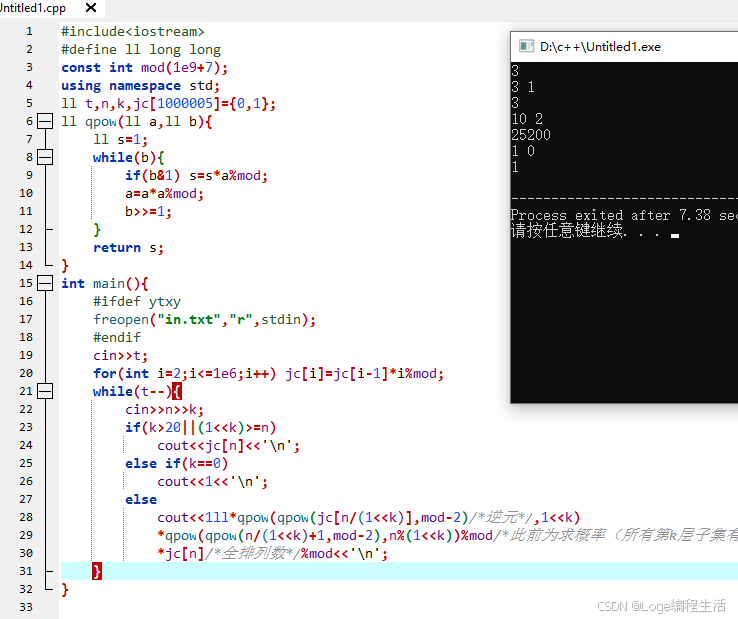The image size is (738, 619).
Task: Click 'cout<<1' output statement
Action: tap(212, 482)
